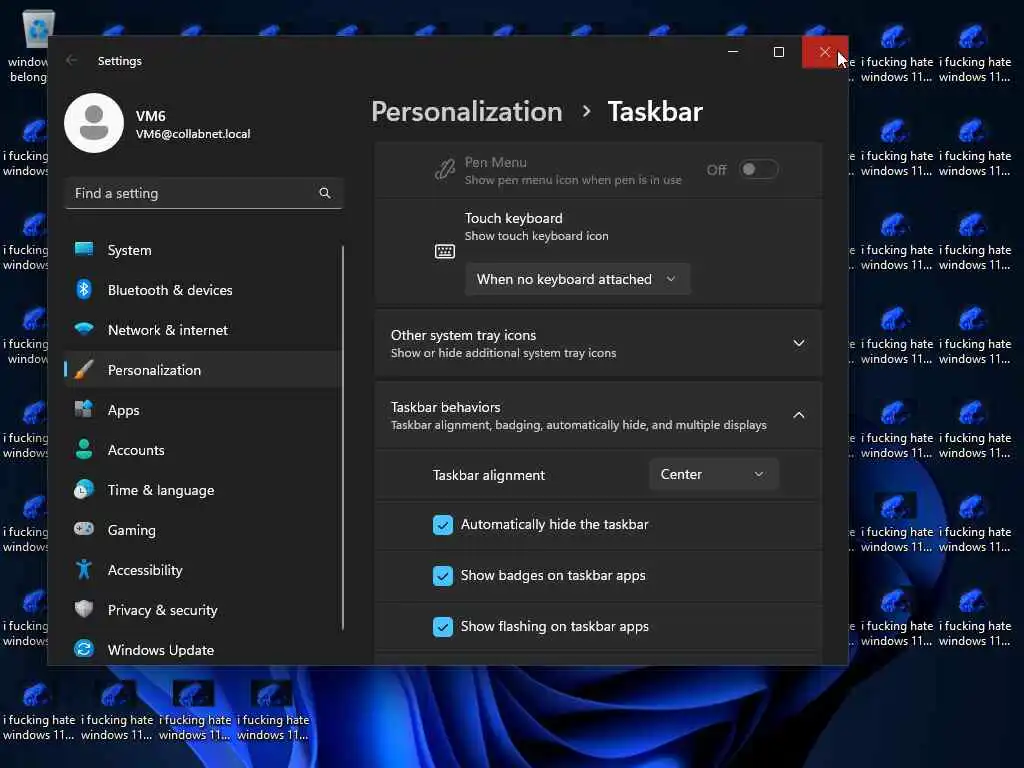Select Personalization category
The image size is (1024, 768).
203,370
